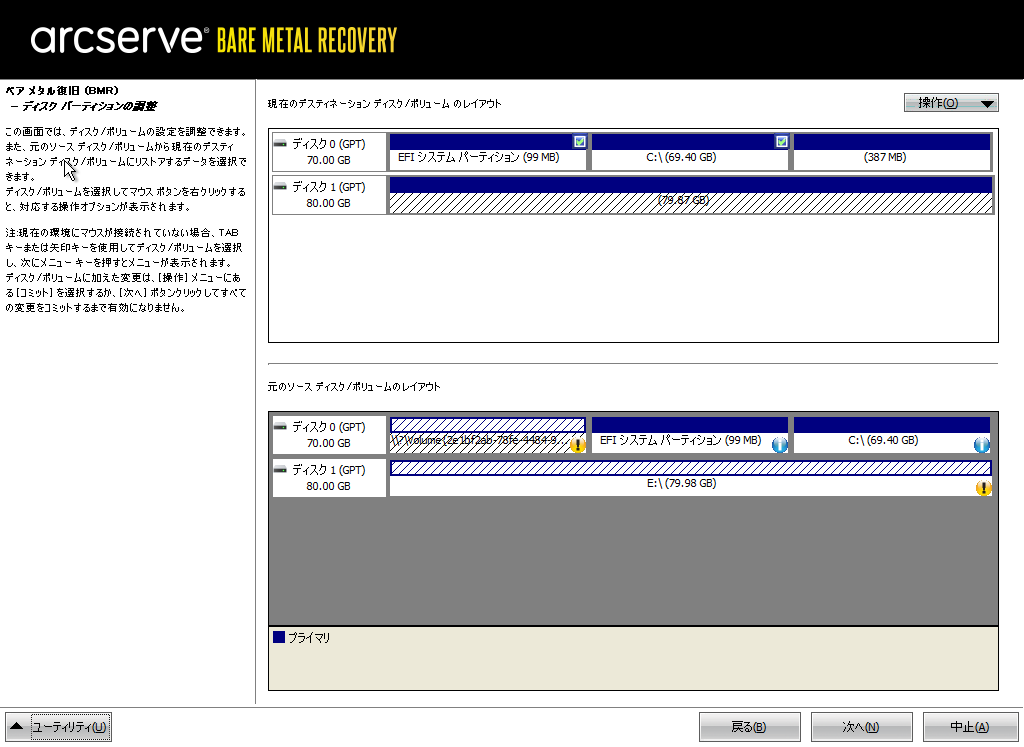Click the destination ディスク 0 (GPT) disk icon
The image size is (1024, 747).
tap(280, 144)
